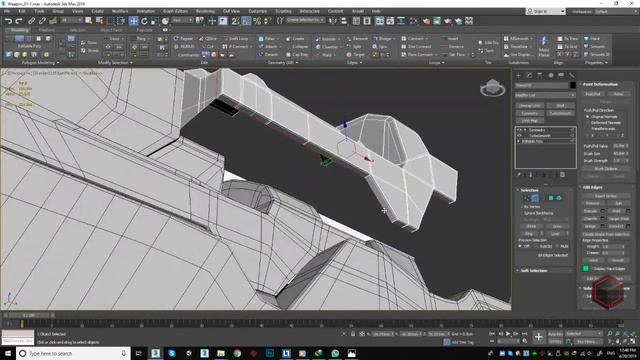Image resolution: width=640 pixels, height=360 pixels.
Task: Toggle the Angle Snap icon
Action: [246, 21]
